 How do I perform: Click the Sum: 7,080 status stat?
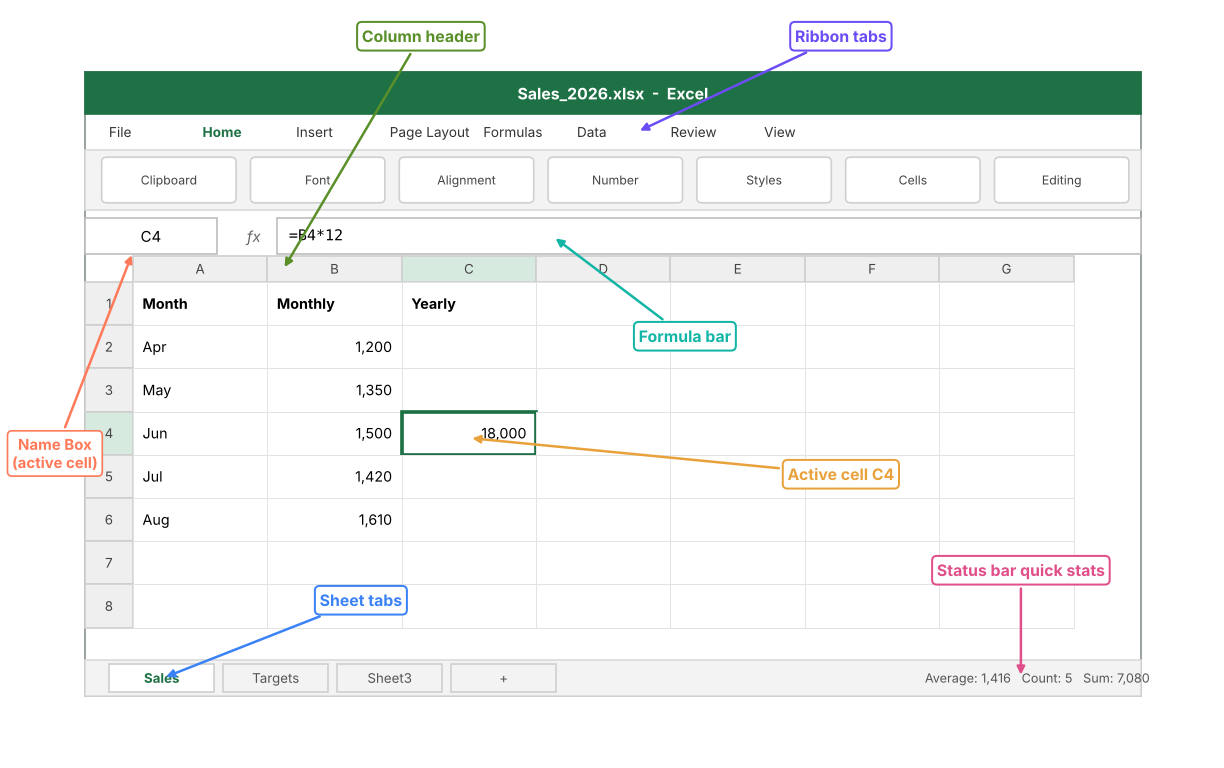click(1116, 678)
